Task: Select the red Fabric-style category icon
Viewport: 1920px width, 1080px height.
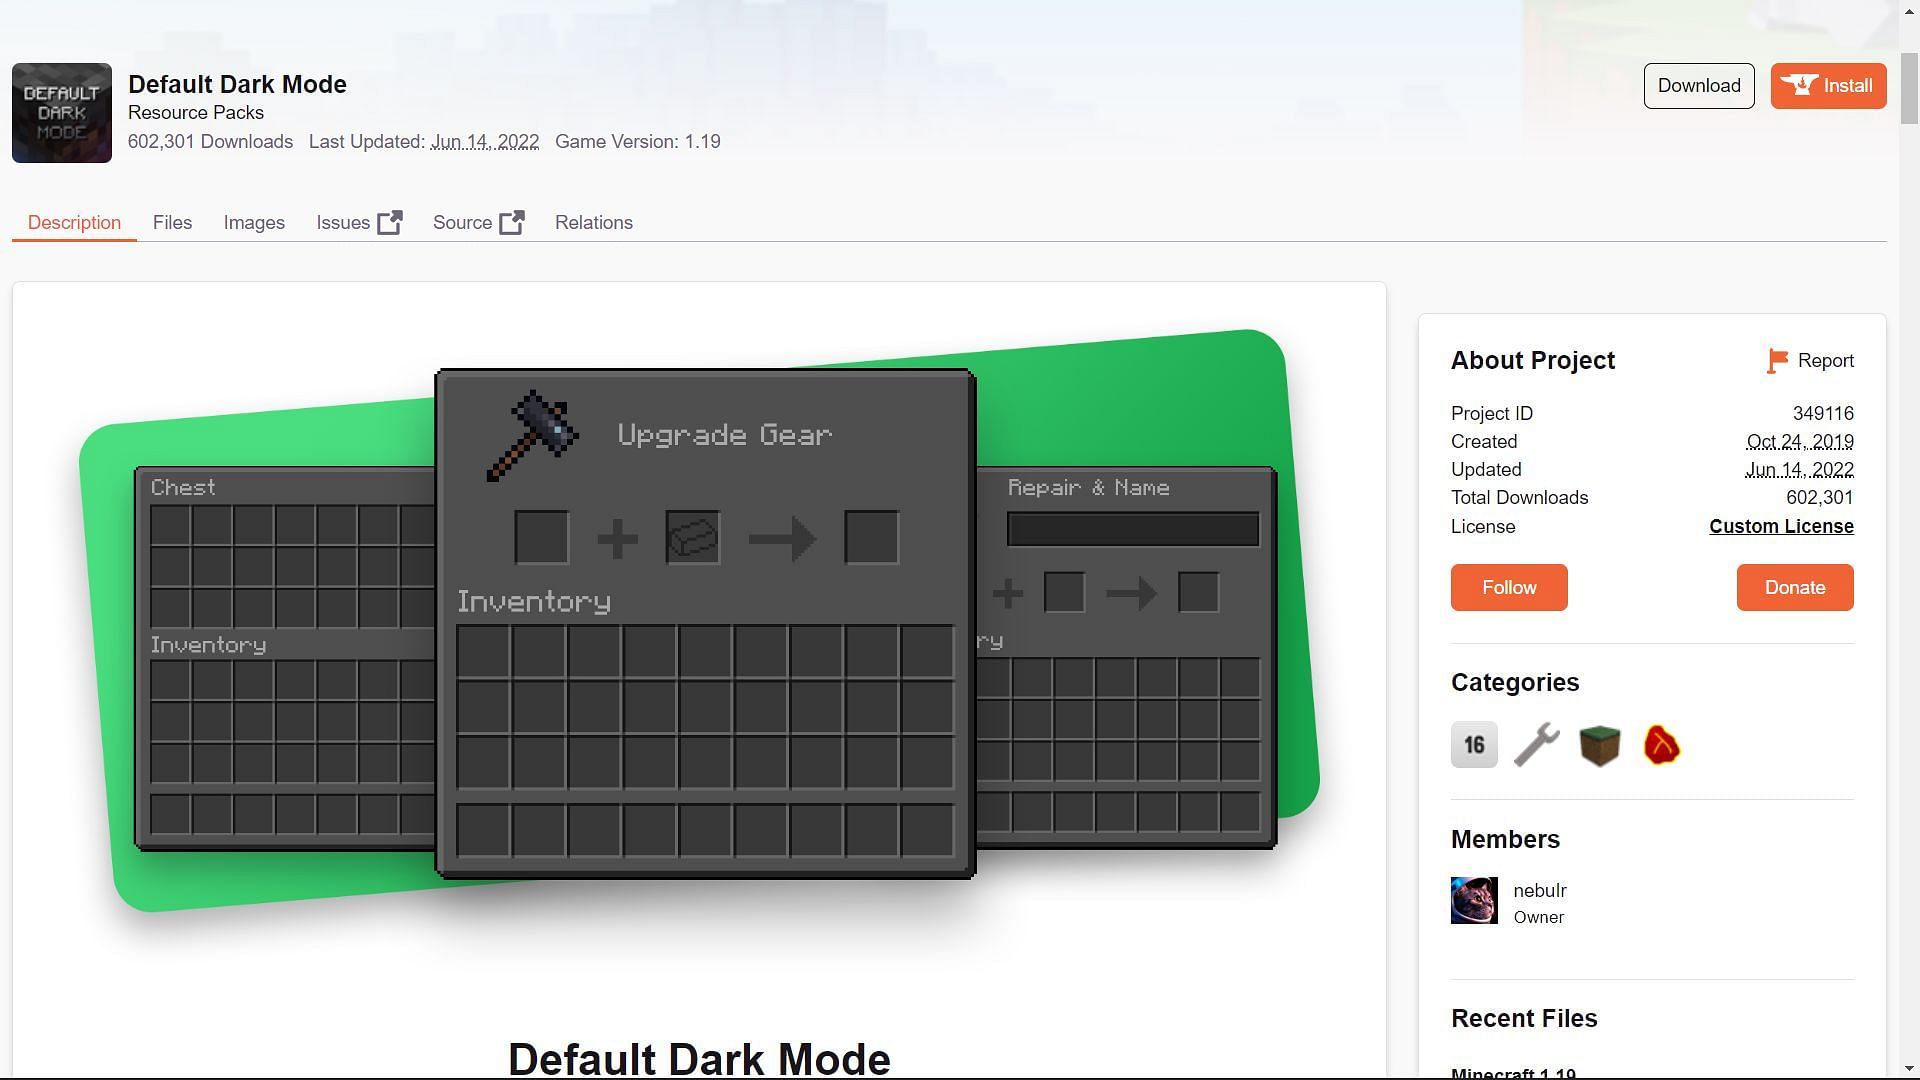Action: 1662,745
